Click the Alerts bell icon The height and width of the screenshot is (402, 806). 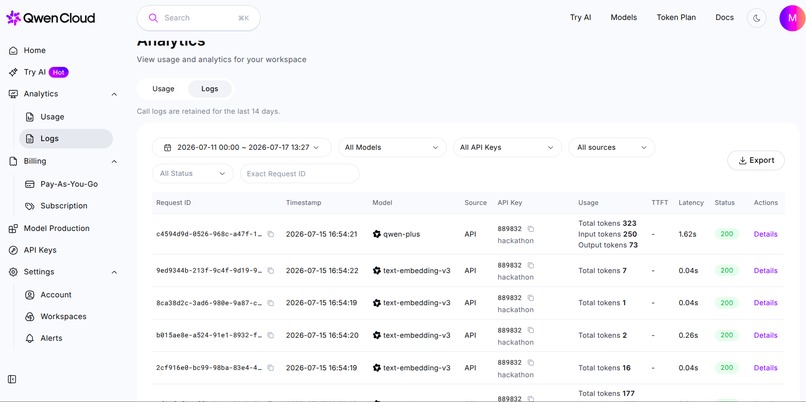(30, 338)
